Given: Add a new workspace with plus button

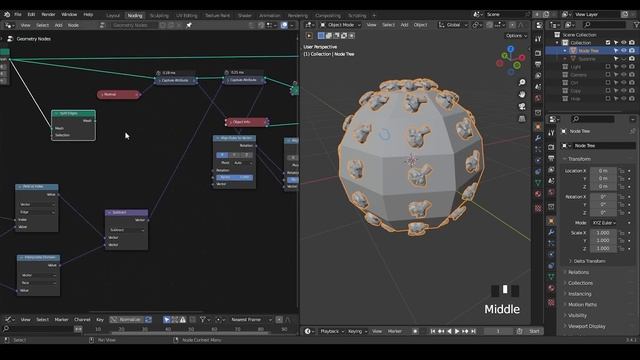Looking at the screenshot, I should coord(374,16).
